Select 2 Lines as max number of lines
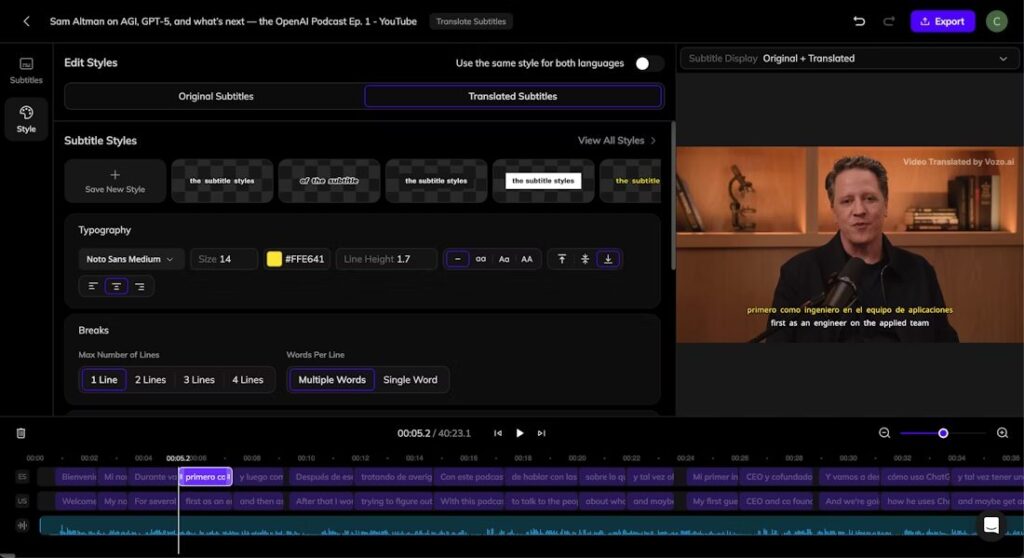This screenshot has height=558, width=1024. point(151,380)
